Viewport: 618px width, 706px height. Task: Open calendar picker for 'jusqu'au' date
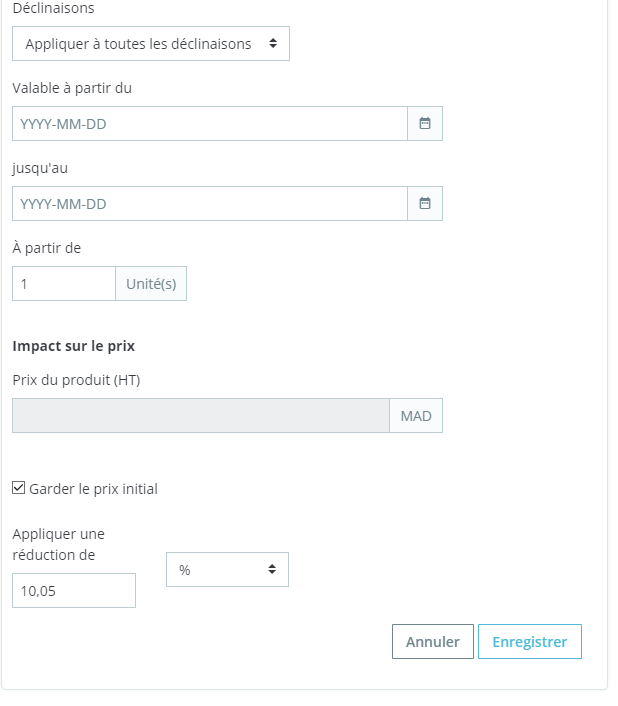[424, 204]
